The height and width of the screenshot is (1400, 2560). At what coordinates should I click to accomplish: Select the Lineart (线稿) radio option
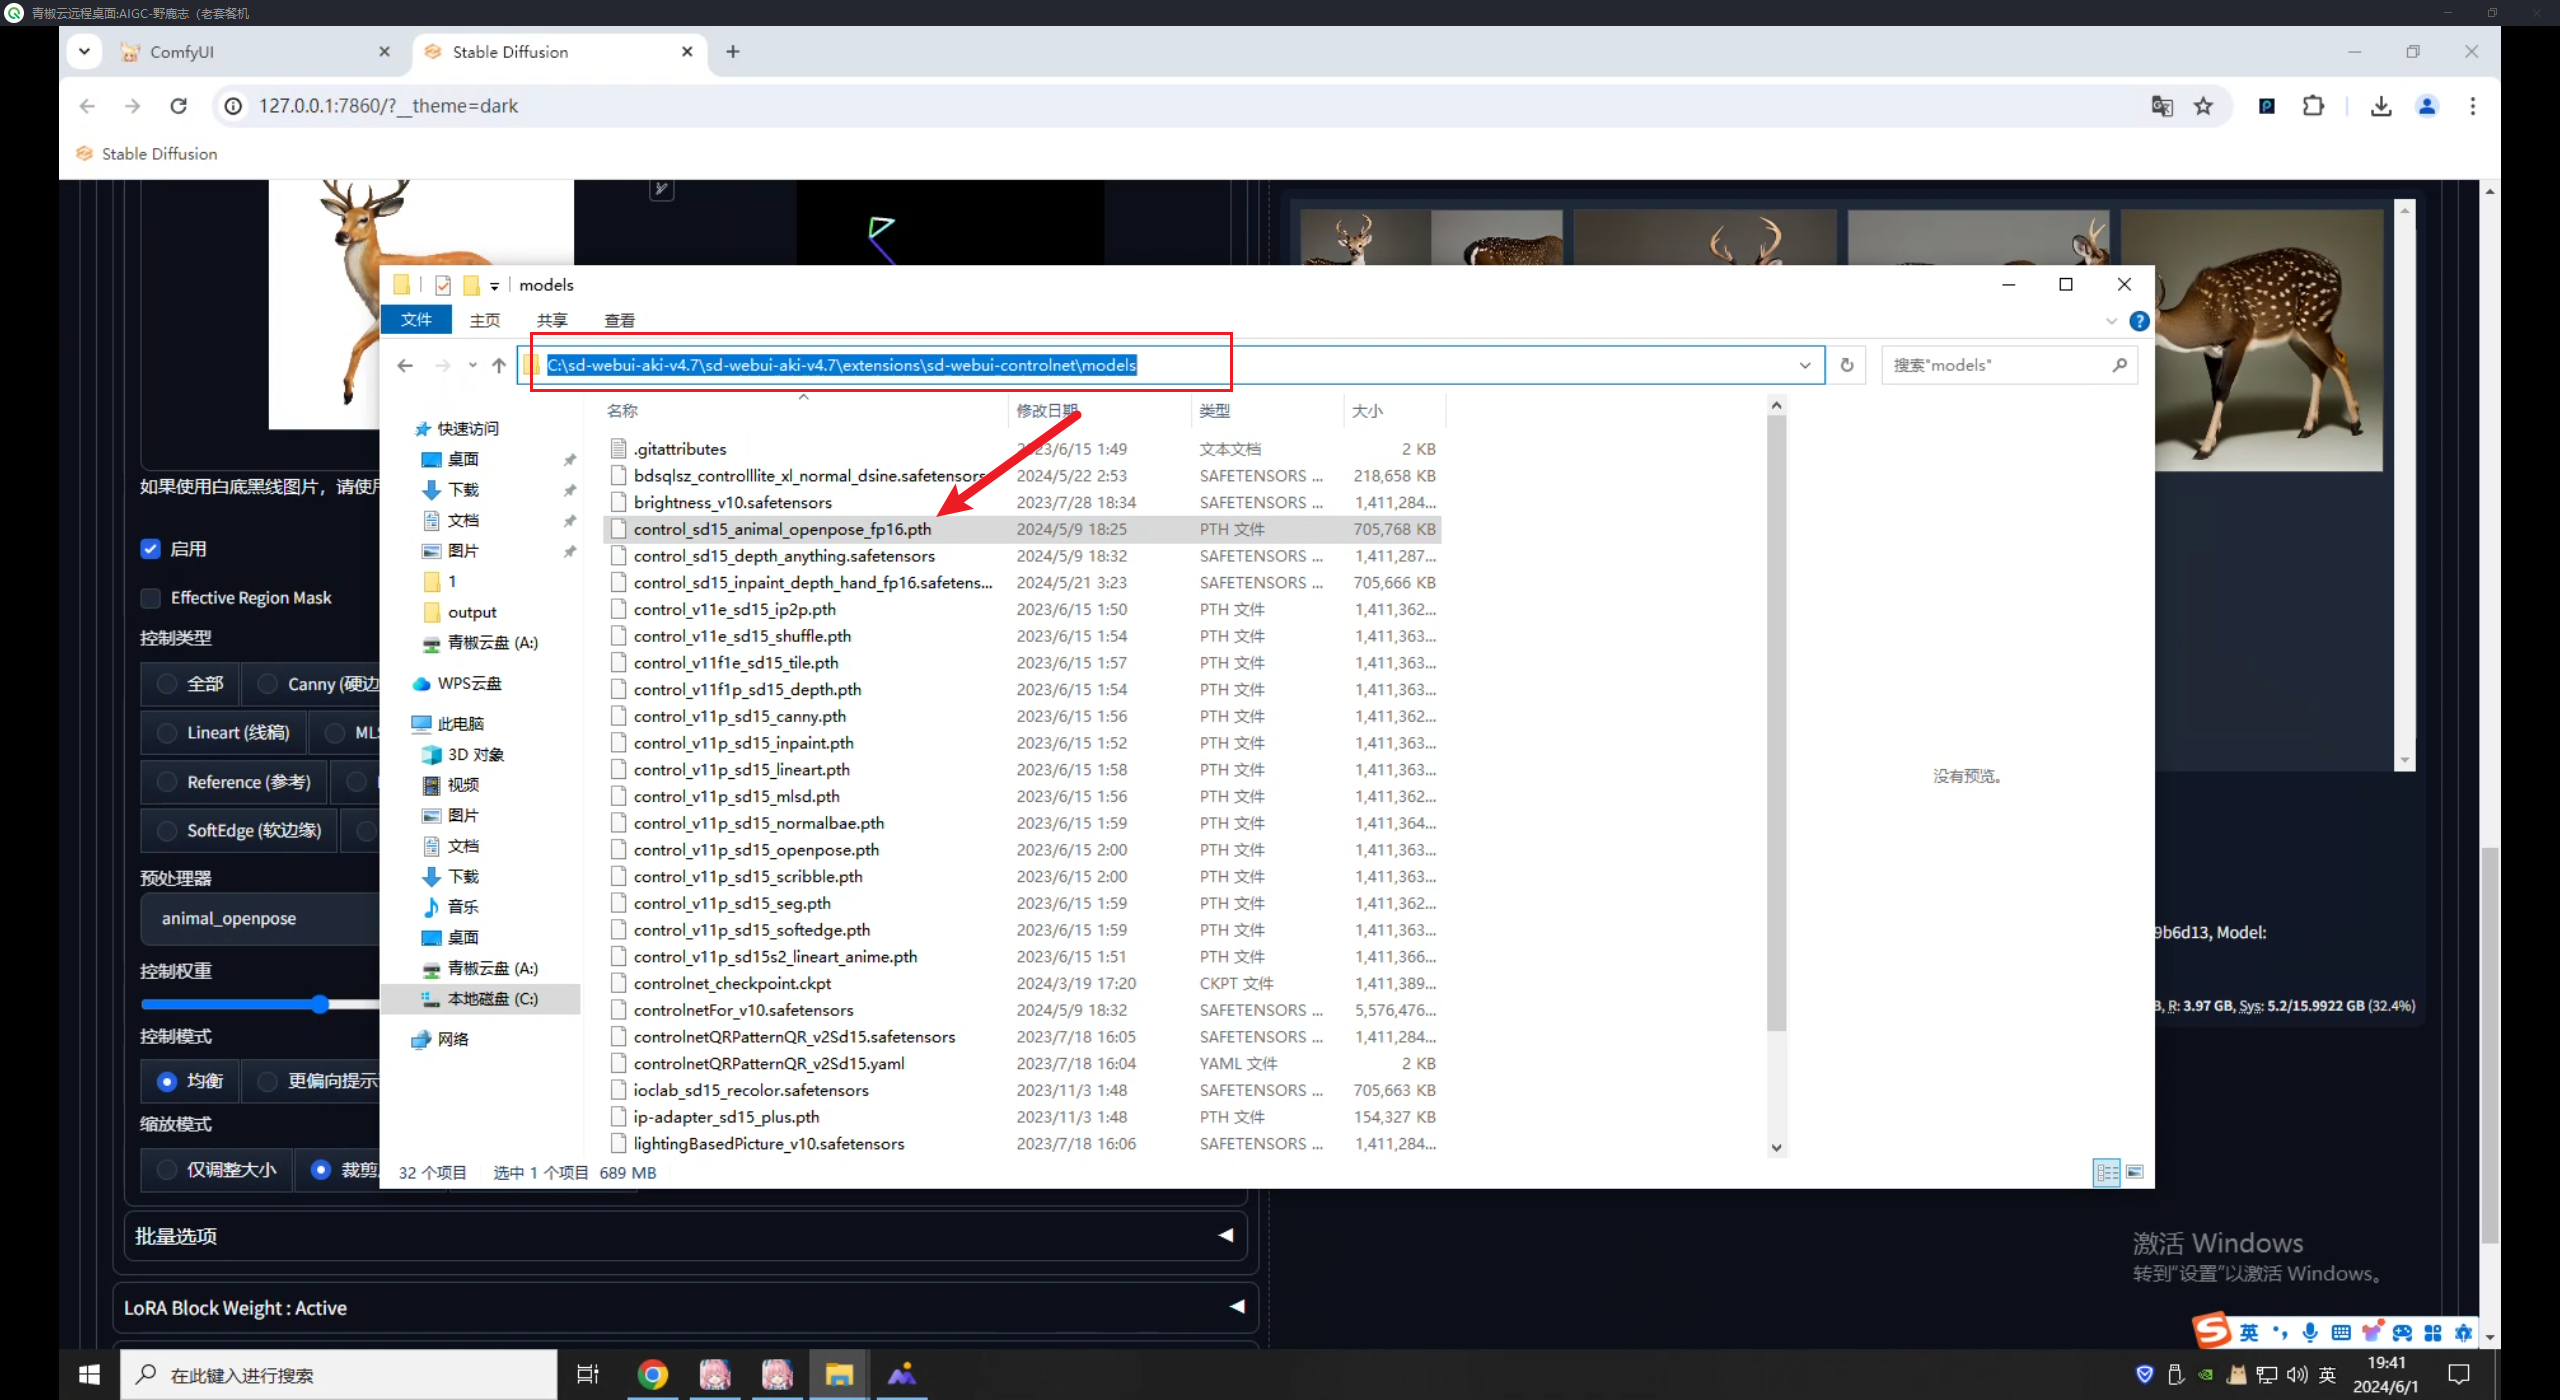168,733
